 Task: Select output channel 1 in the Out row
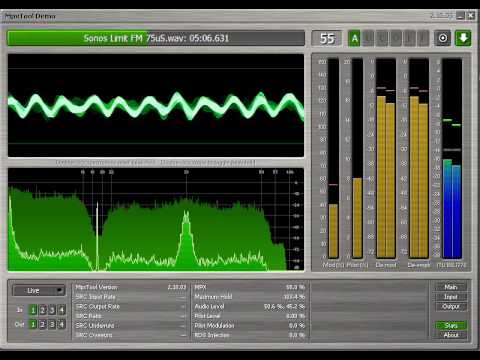click(33, 324)
